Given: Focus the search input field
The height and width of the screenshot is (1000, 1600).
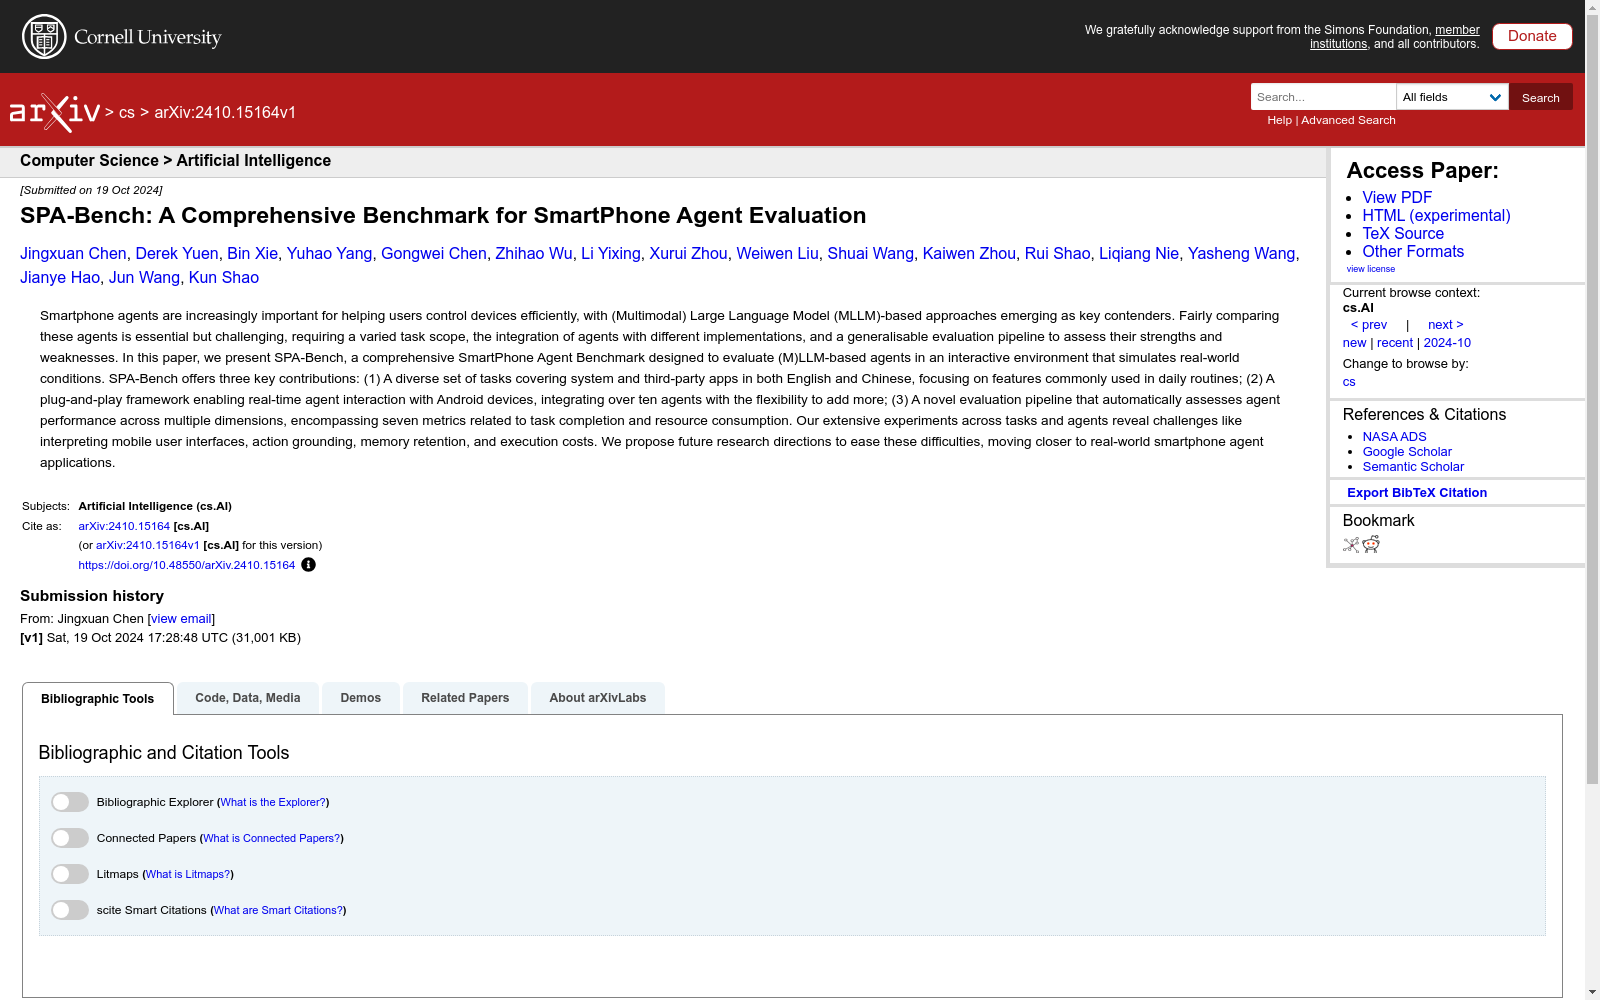Looking at the screenshot, I should (1323, 97).
